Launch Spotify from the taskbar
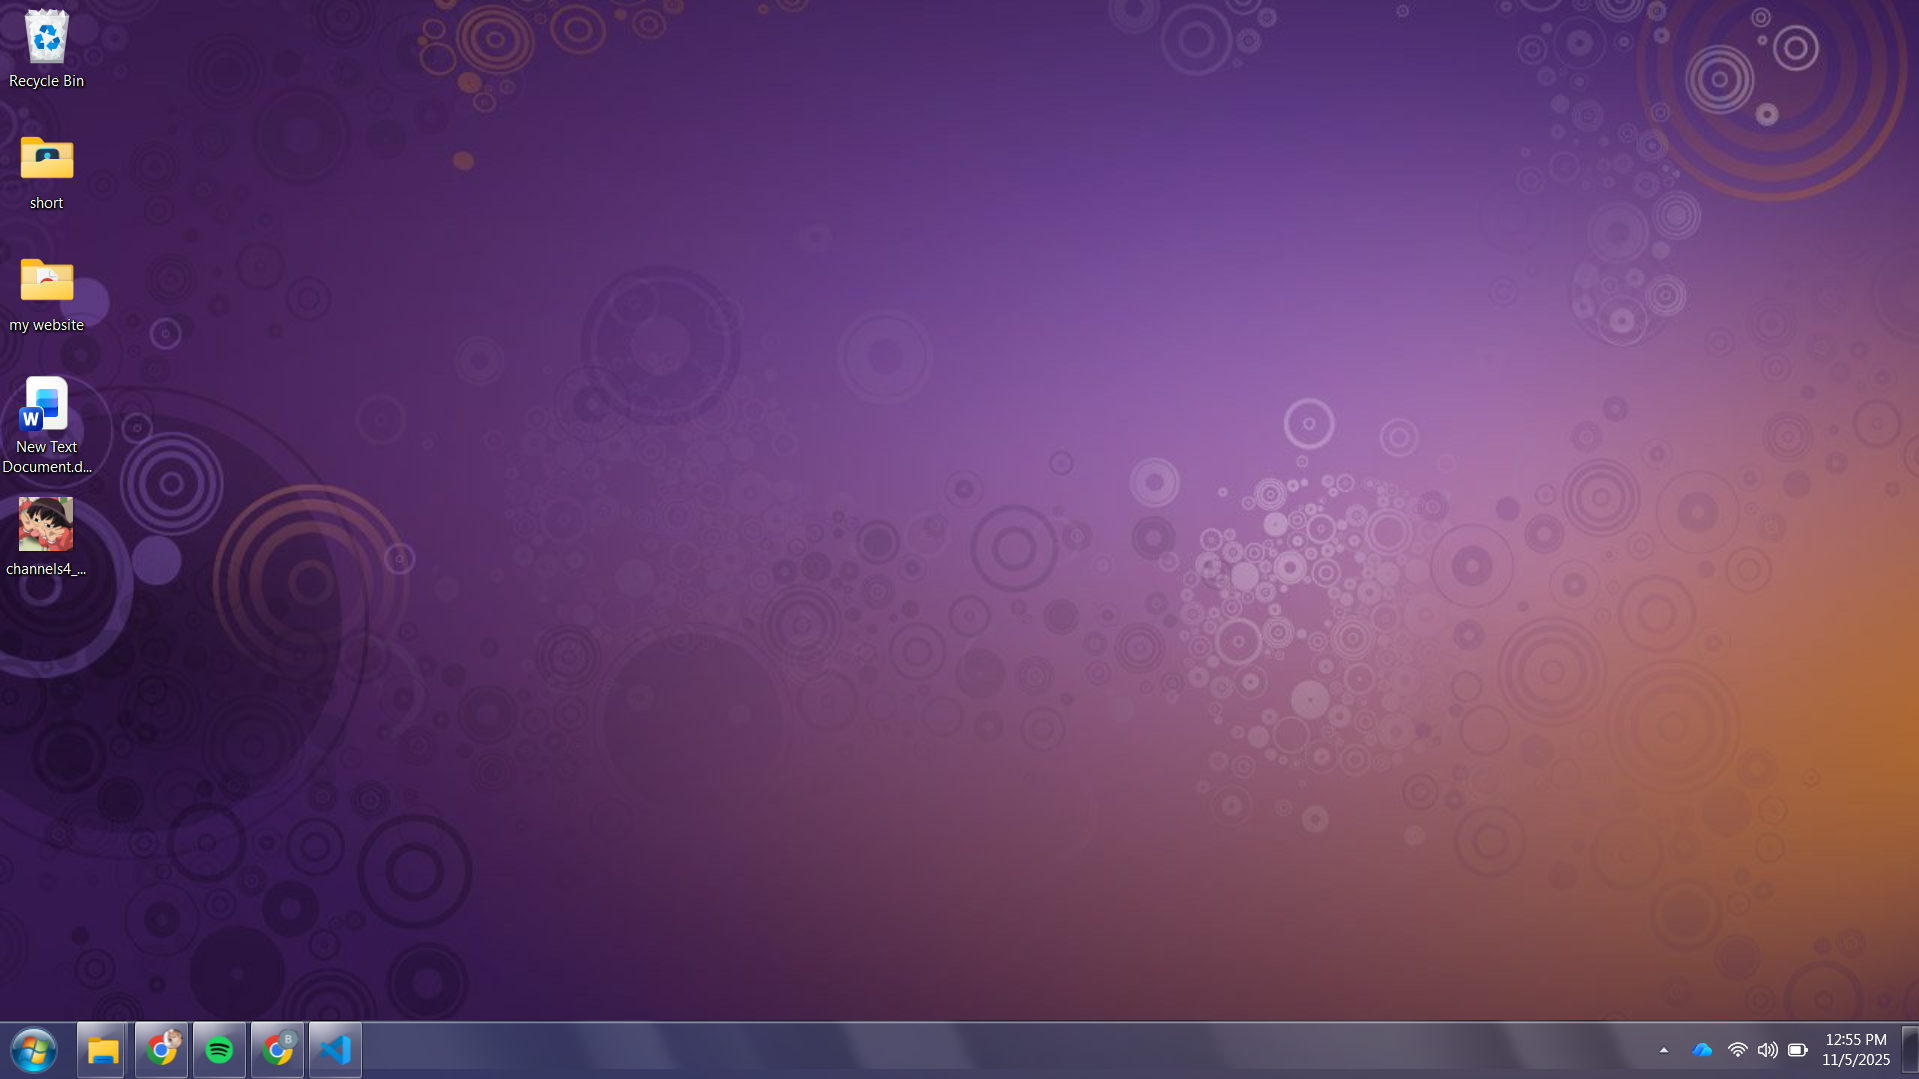 point(219,1050)
